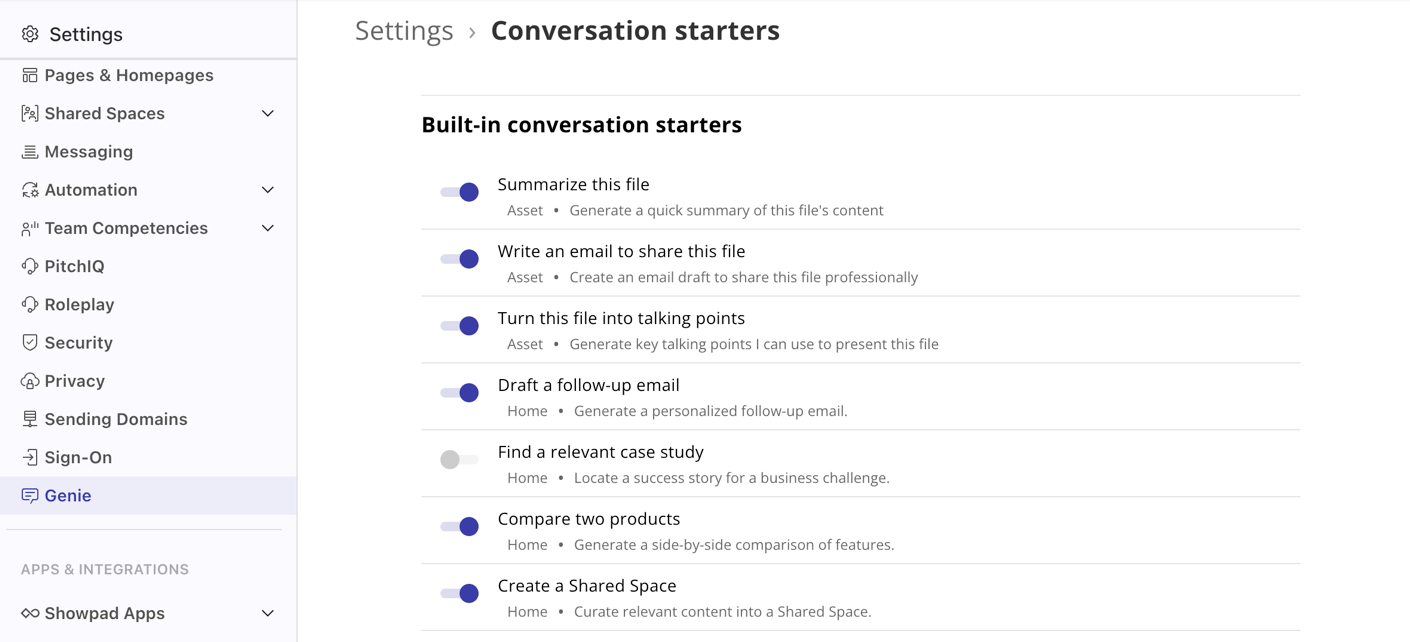Image resolution: width=1410 pixels, height=642 pixels.
Task: Click the Security shield icon
Action: click(x=27, y=342)
